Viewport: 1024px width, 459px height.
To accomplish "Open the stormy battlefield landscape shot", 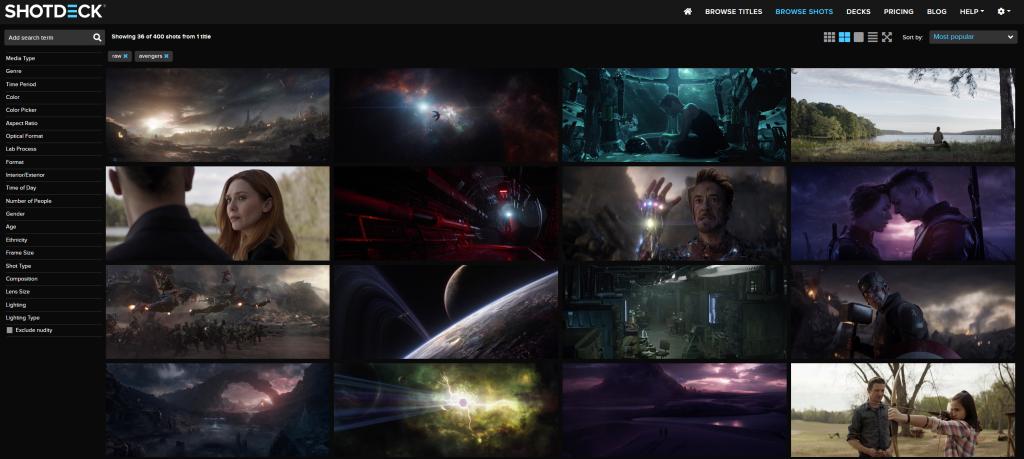I will pos(217,115).
